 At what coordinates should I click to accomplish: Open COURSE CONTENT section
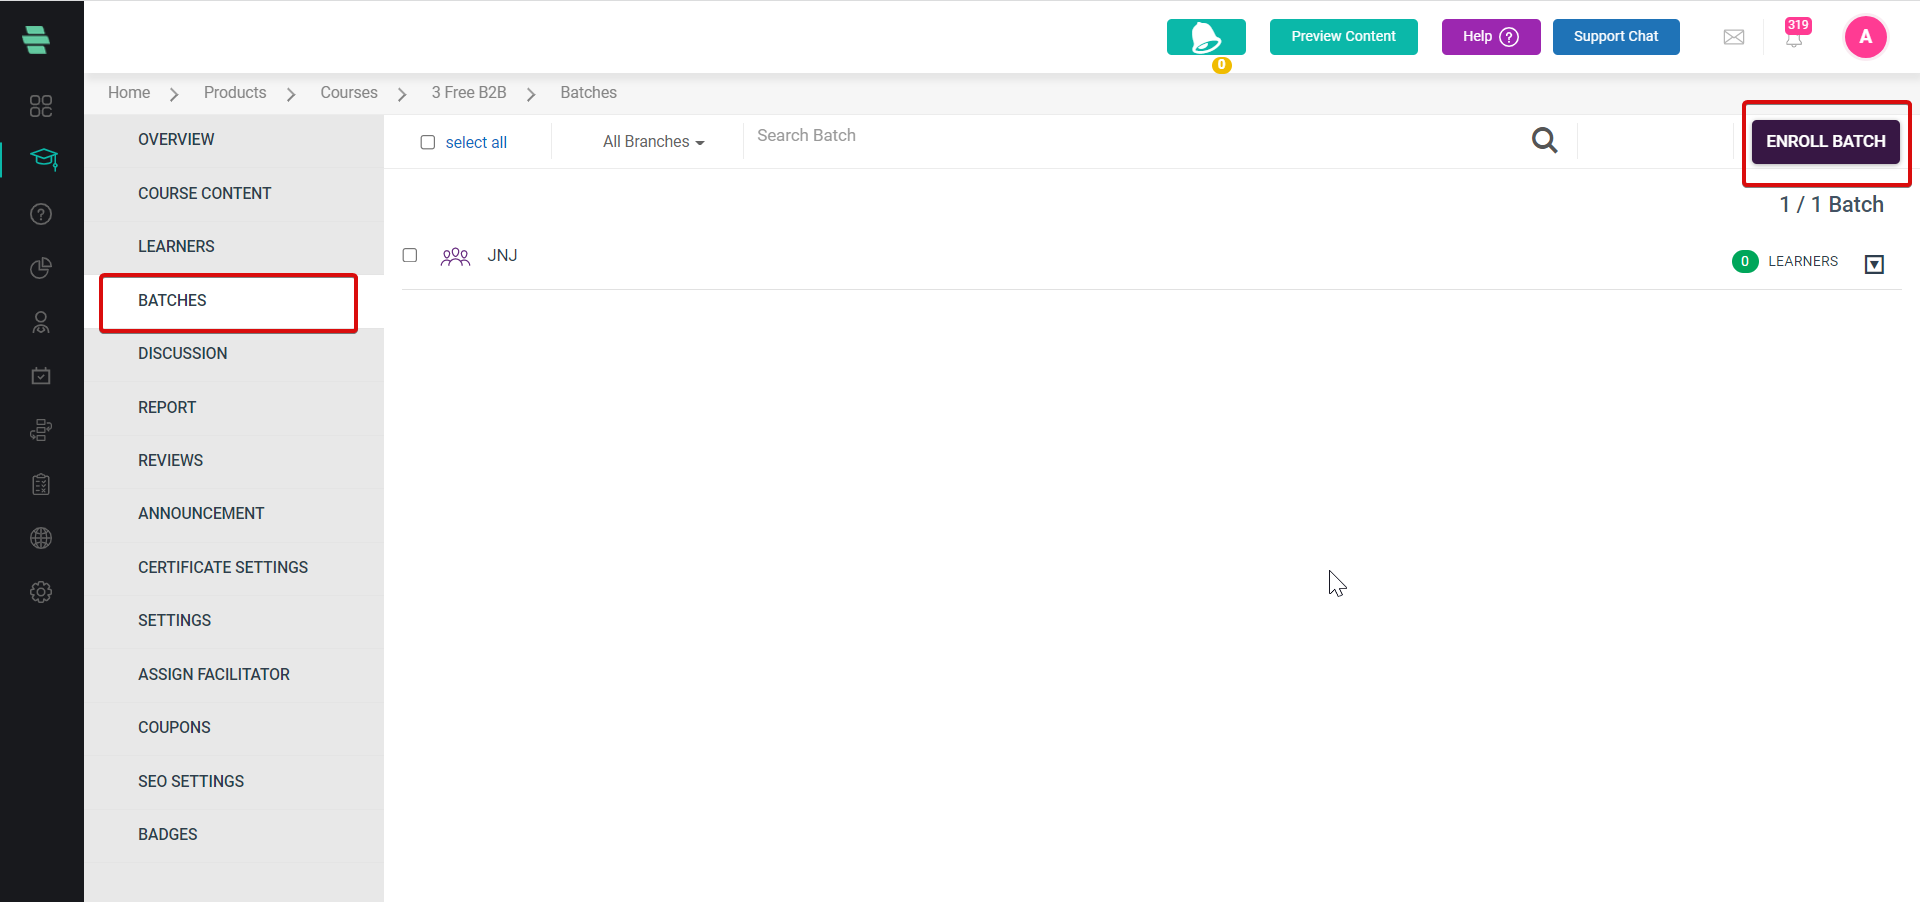point(234,193)
